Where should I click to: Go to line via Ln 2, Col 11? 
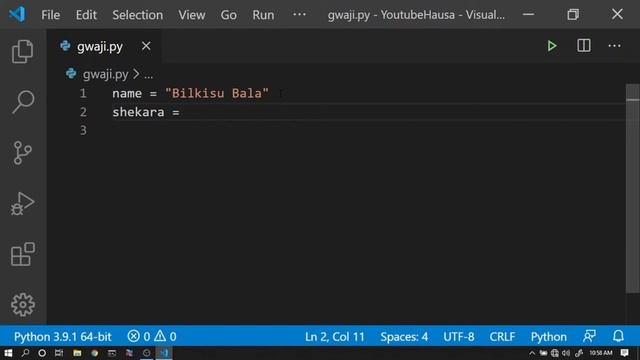pos(334,337)
